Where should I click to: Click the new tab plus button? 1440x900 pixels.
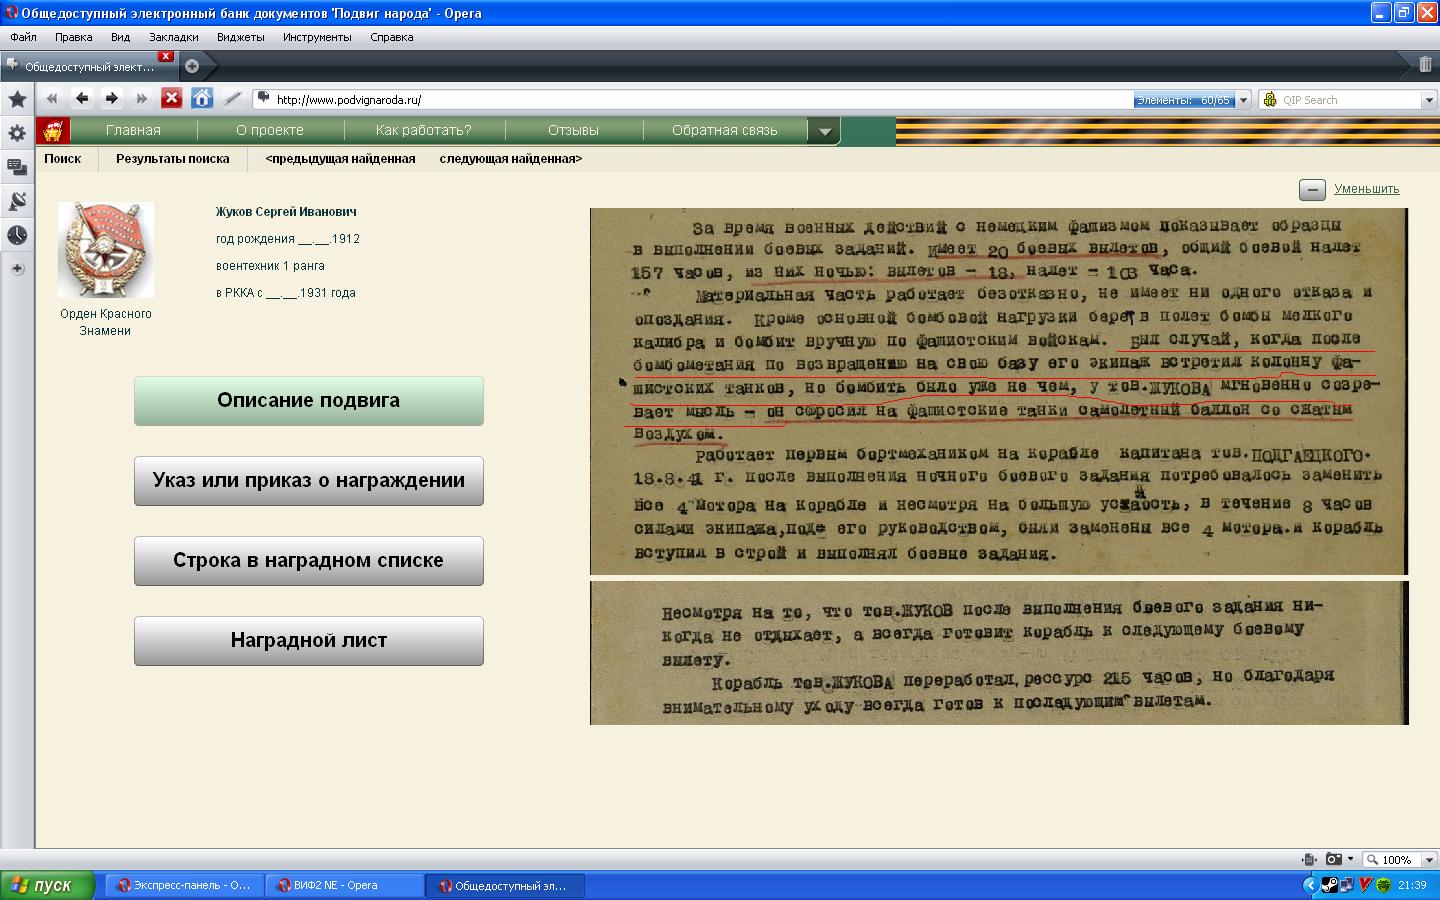pos(192,66)
